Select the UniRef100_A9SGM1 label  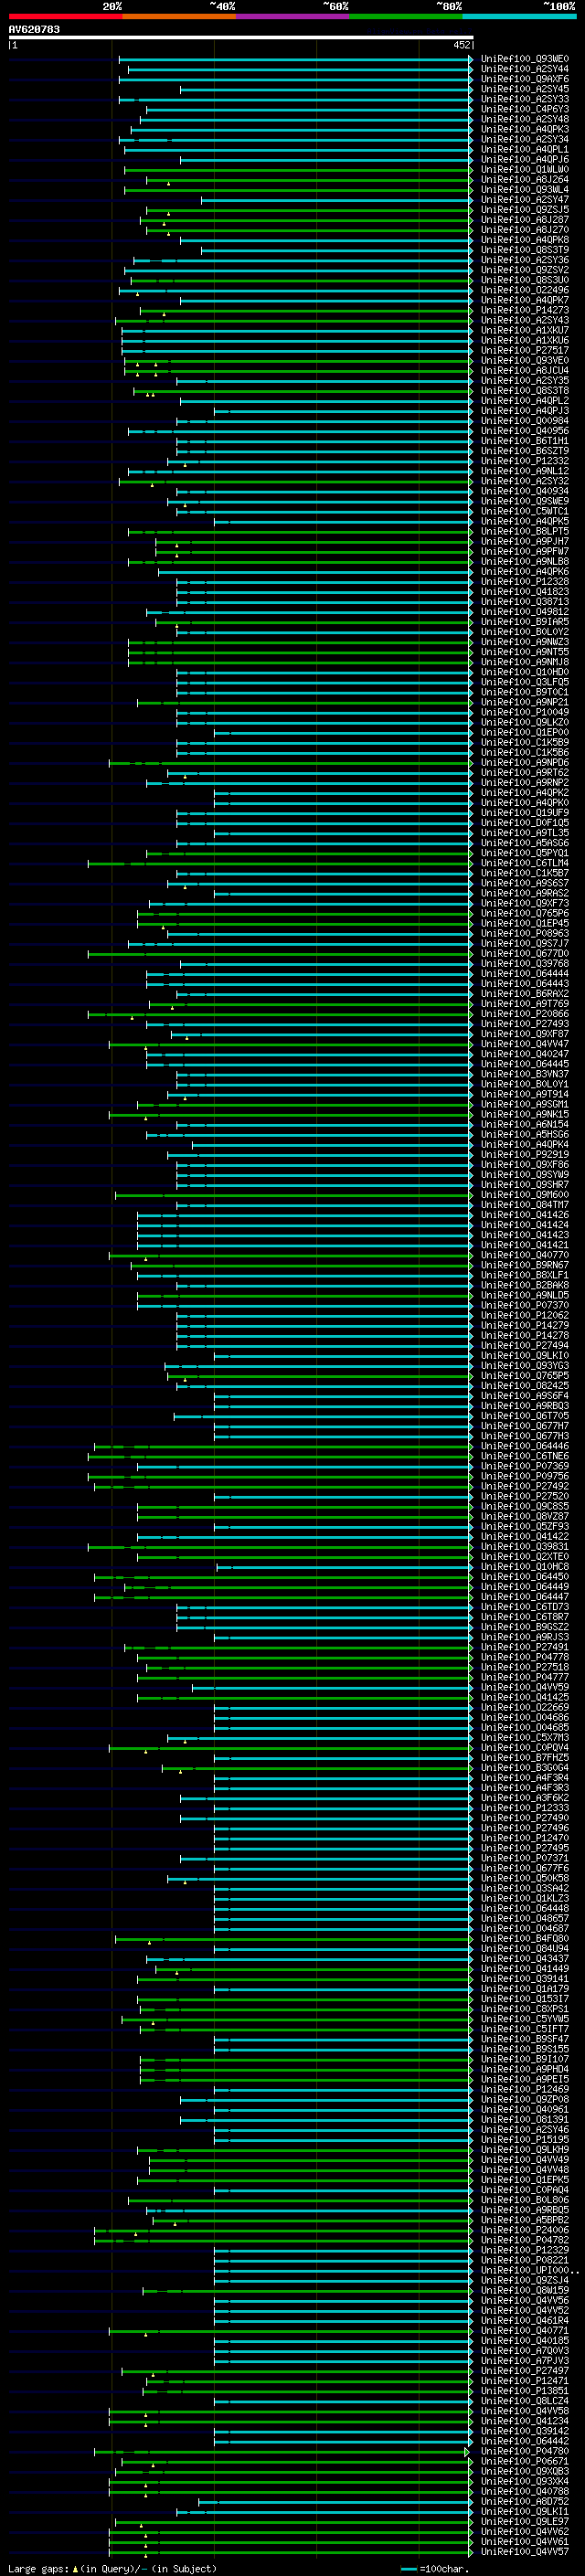[525, 1104]
